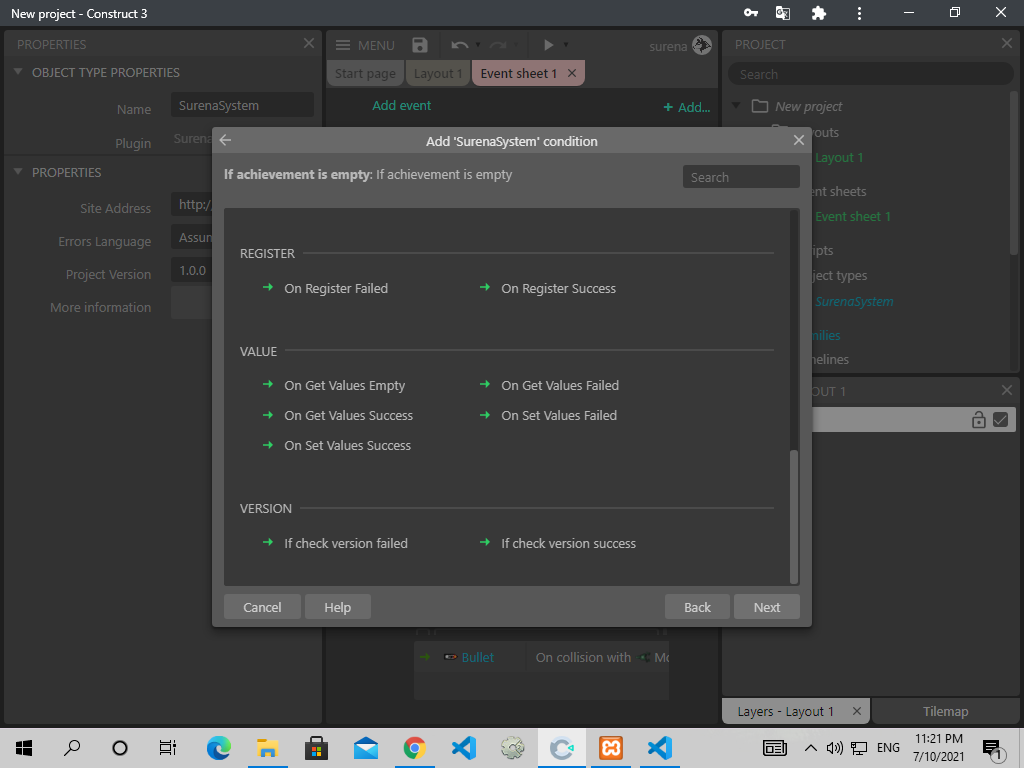The width and height of the screenshot is (1024, 768).
Task: Click the Redo arrow icon
Action: coord(498,45)
